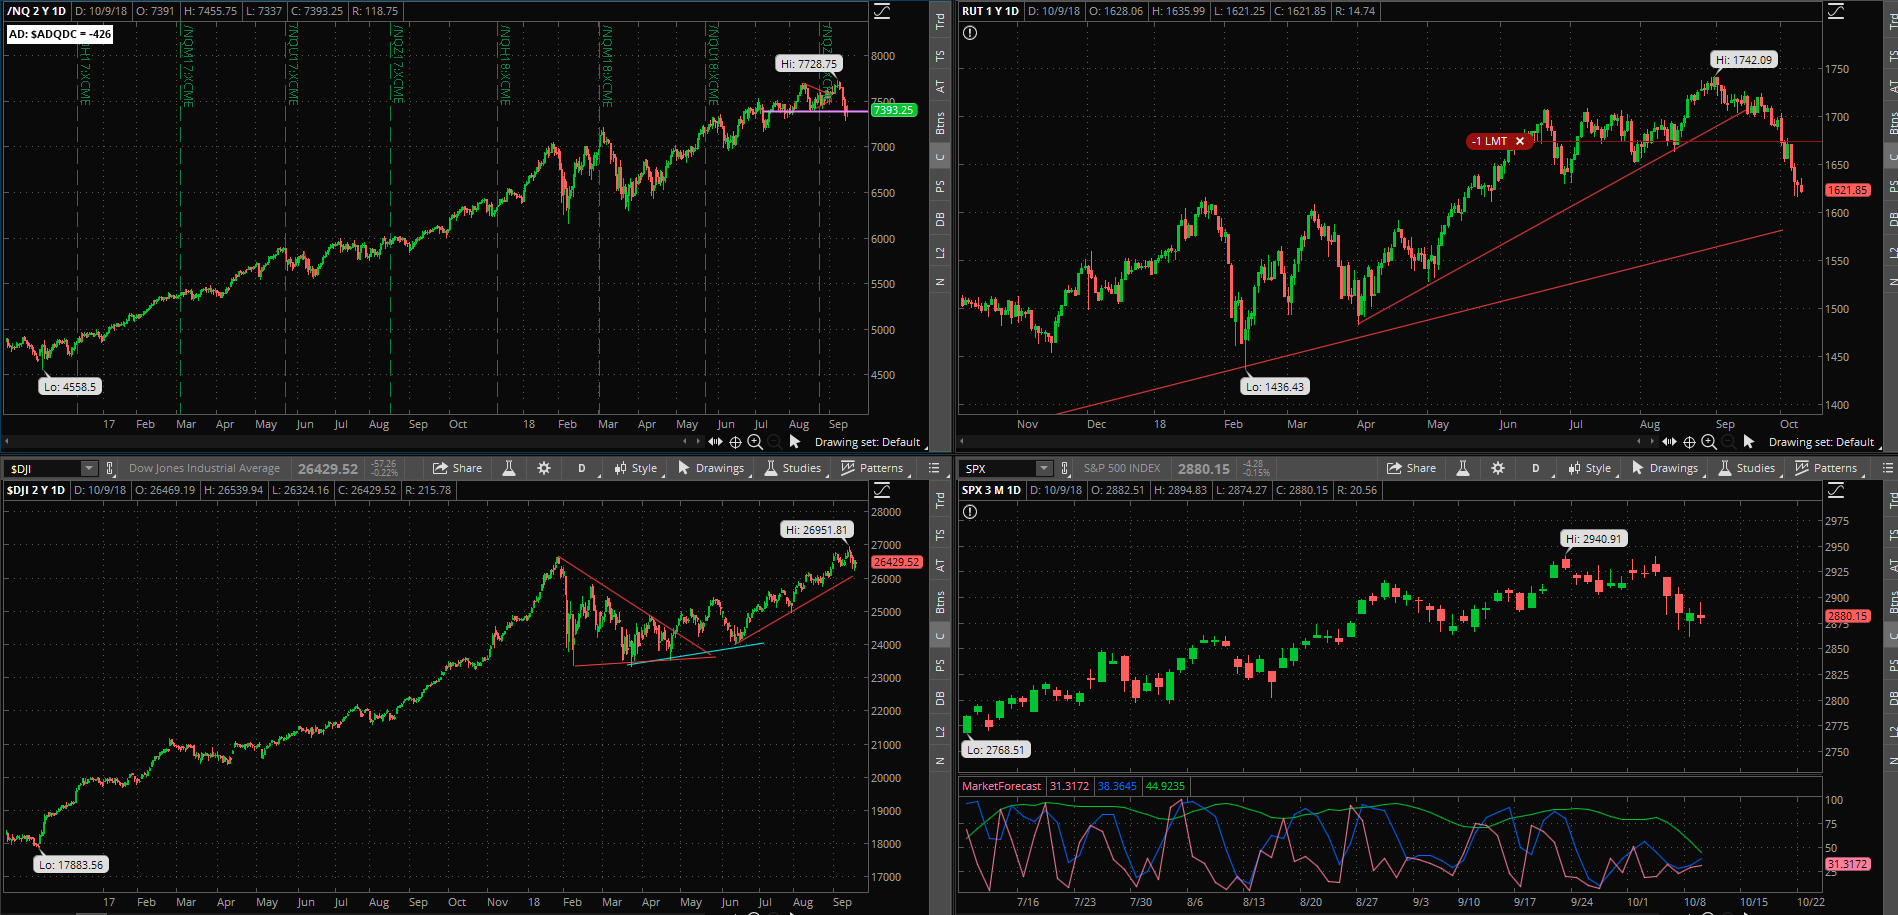Click the scale icon on the RUT chart
The height and width of the screenshot is (915, 1898).
tap(1836, 11)
